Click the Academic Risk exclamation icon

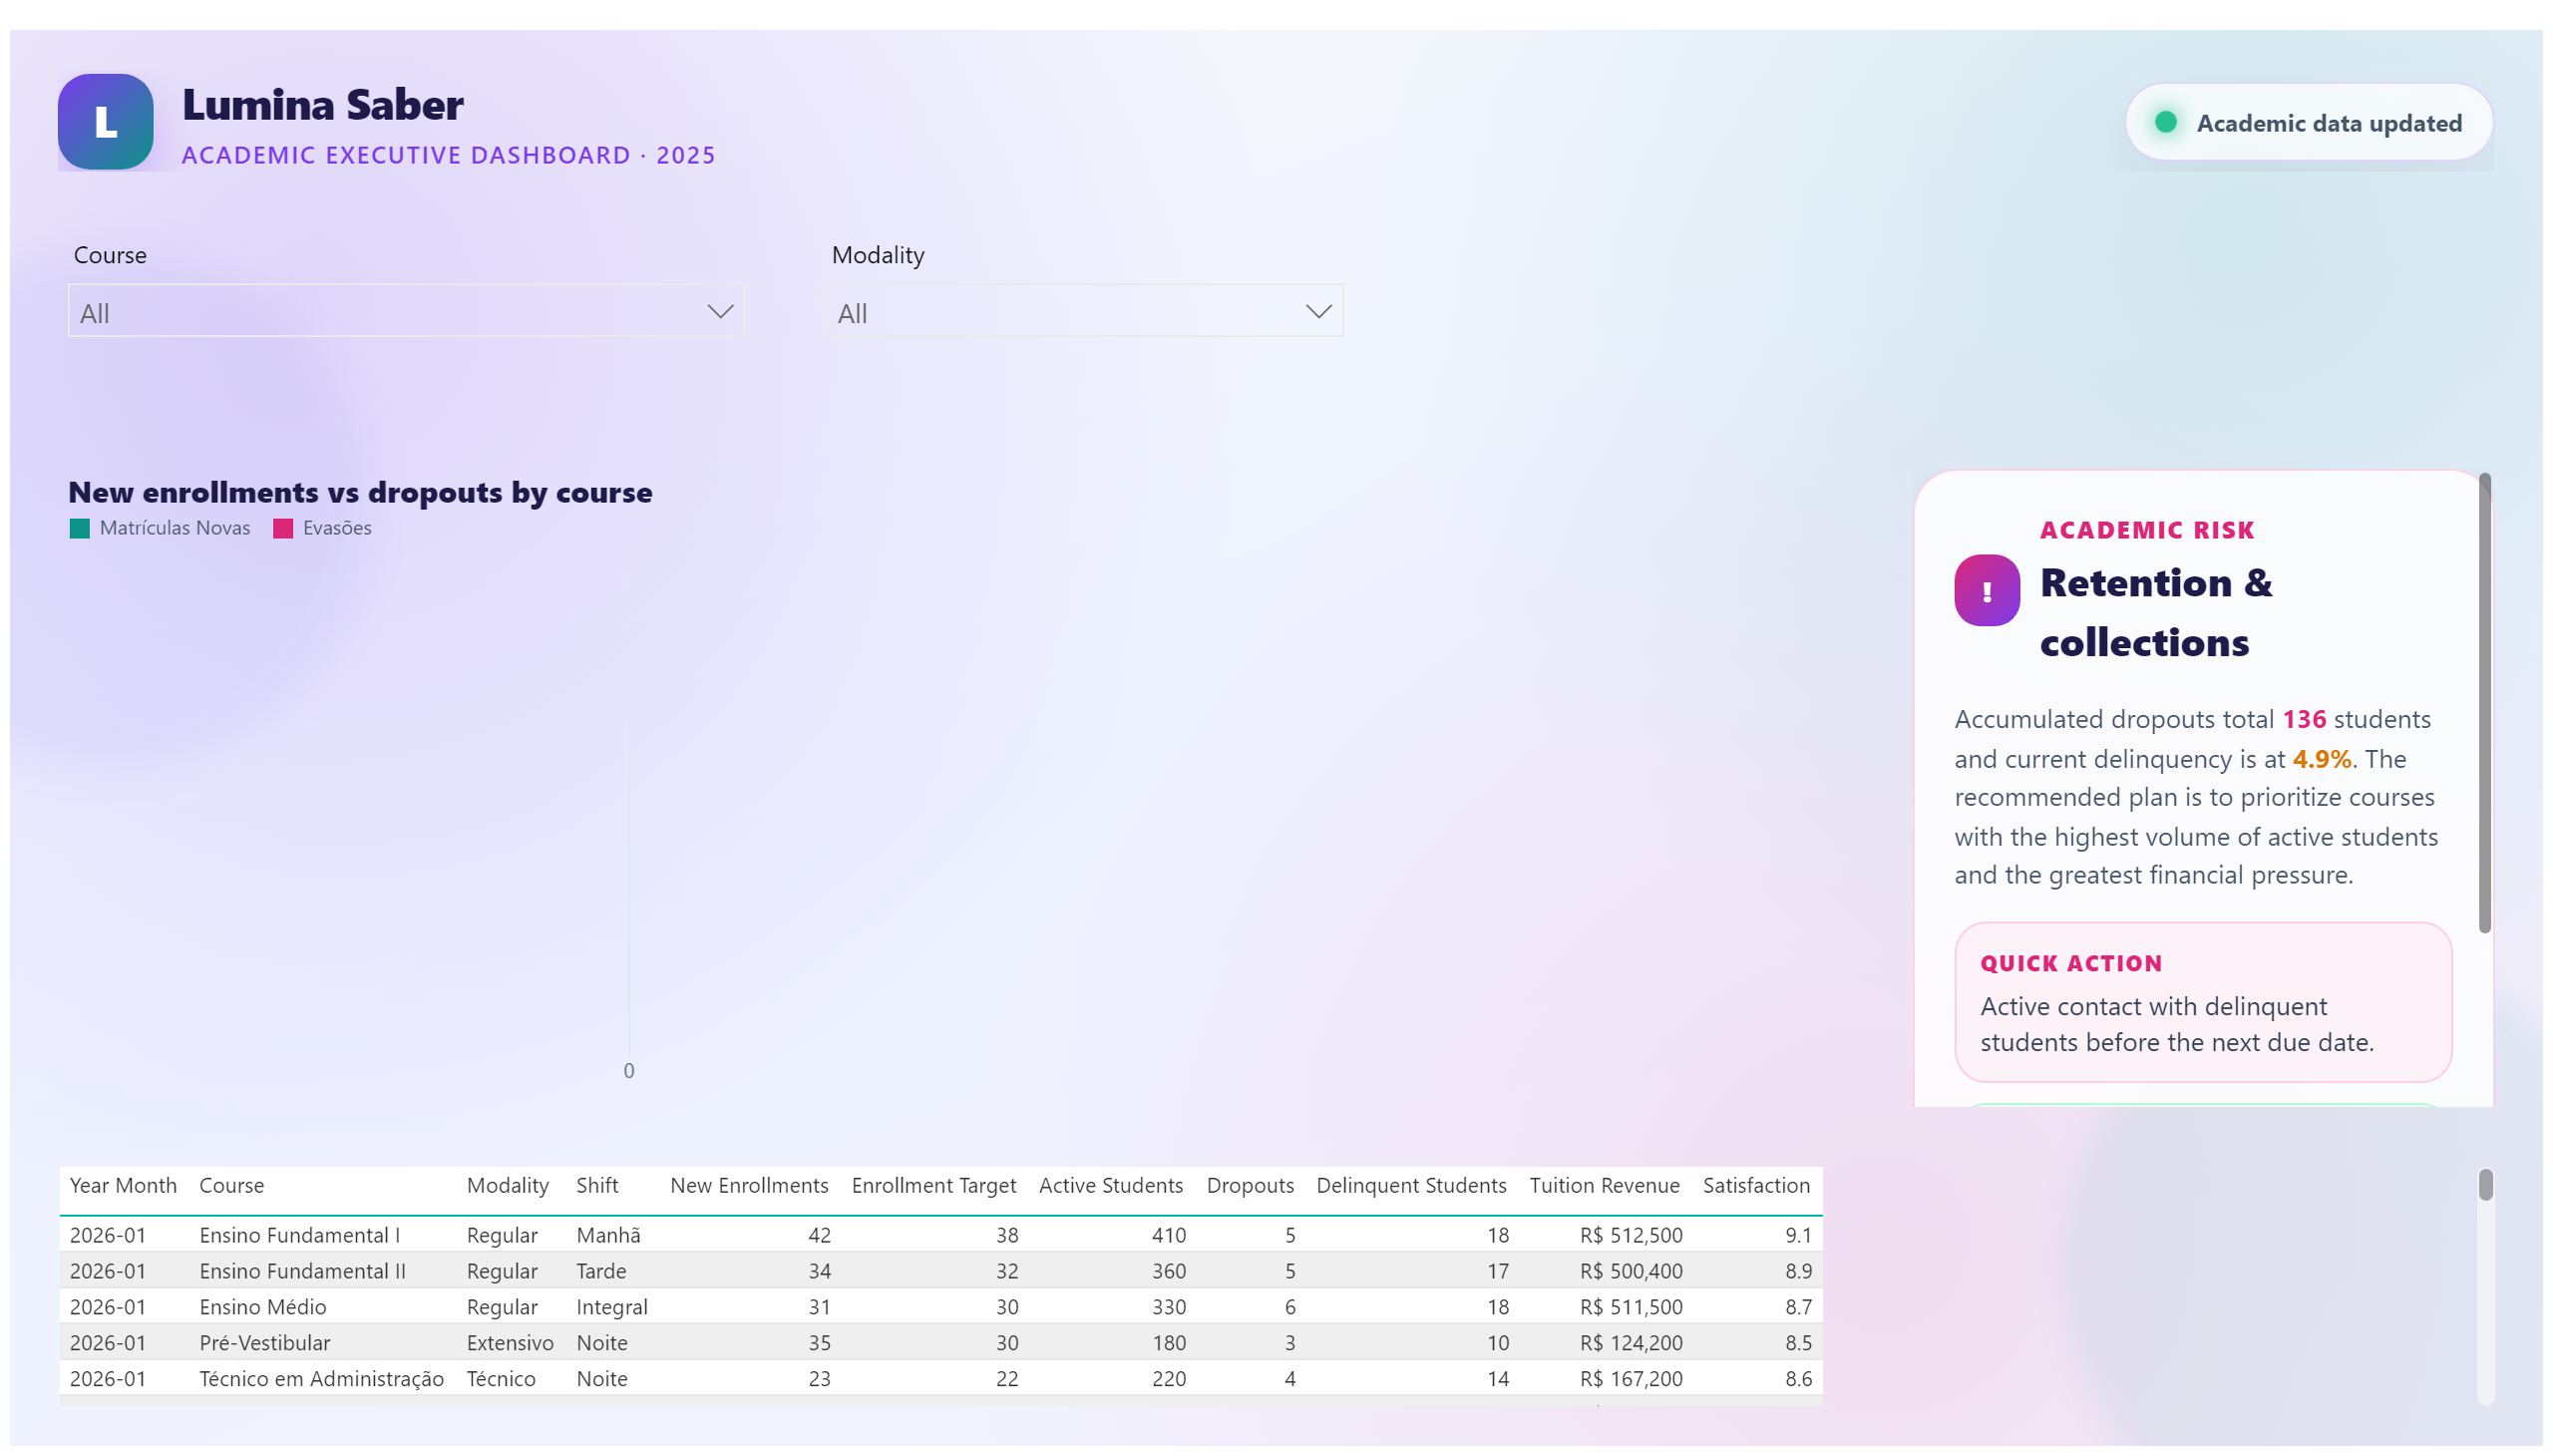pos(1986,590)
